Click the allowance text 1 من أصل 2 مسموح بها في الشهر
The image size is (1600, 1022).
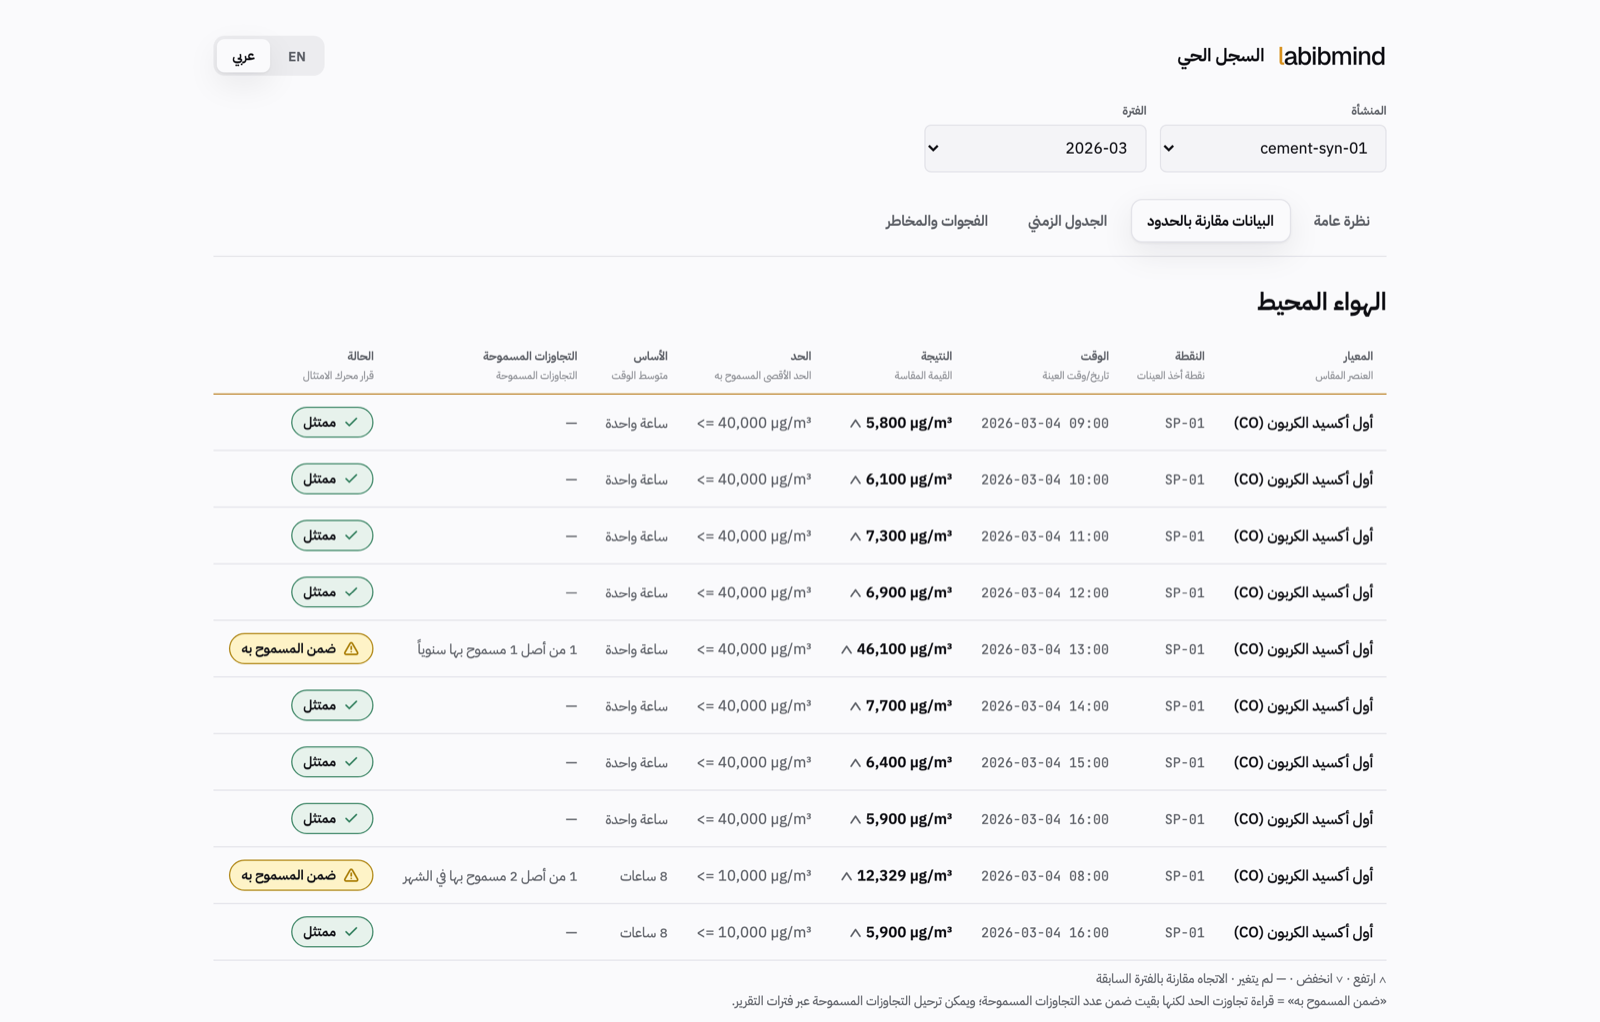[x=490, y=876]
